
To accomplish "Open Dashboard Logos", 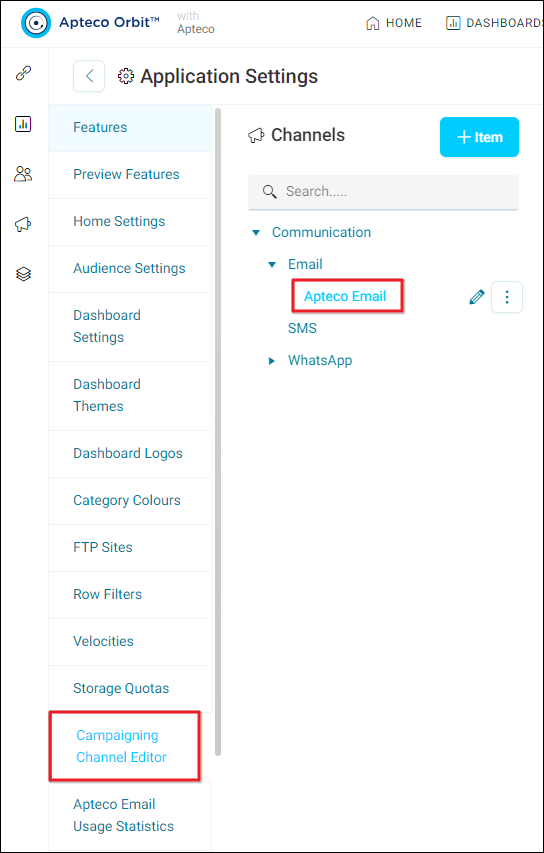I will coord(130,454).
